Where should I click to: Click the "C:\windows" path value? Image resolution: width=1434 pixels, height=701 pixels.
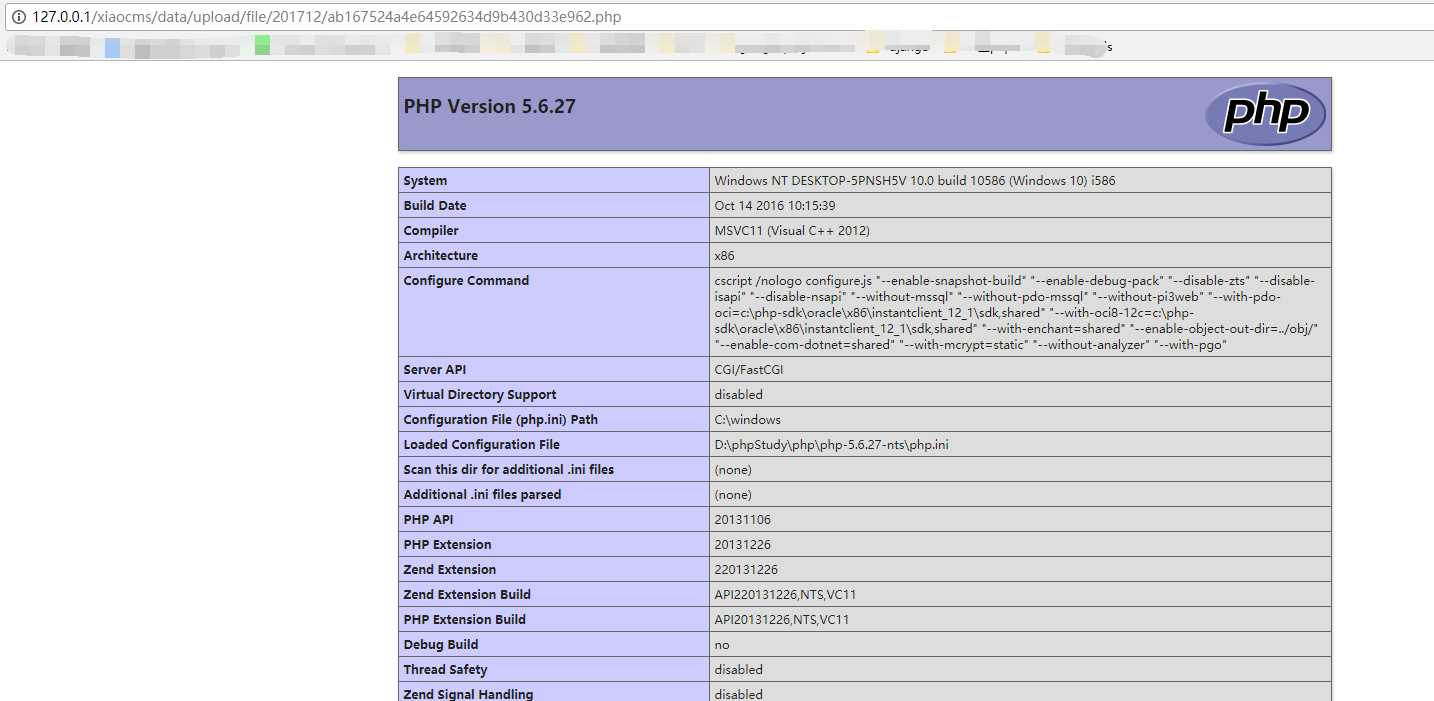coord(747,420)
